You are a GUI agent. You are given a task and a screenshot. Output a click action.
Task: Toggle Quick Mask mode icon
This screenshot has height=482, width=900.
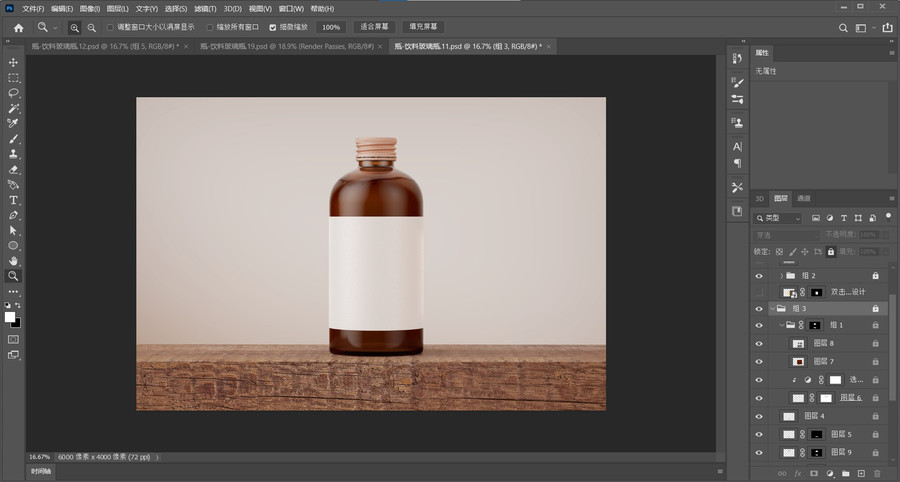(x=13, y=340)
